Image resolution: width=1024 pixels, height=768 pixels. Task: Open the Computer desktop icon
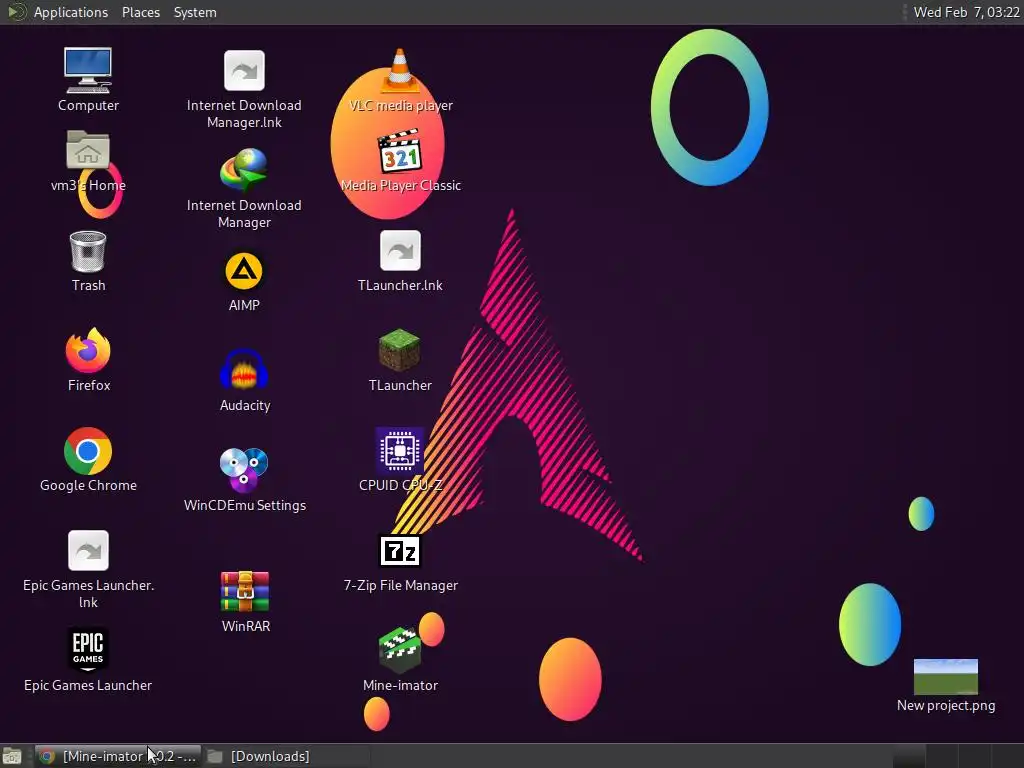coord(88,71)
